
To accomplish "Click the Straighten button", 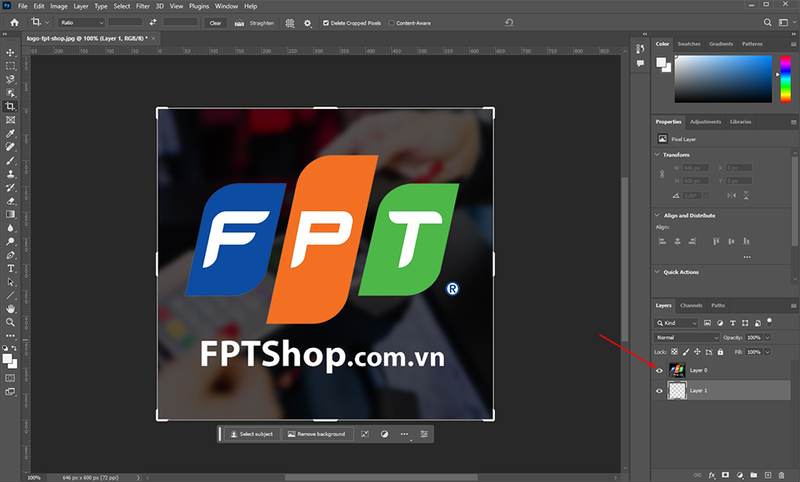I will click(x=255, y=23).
